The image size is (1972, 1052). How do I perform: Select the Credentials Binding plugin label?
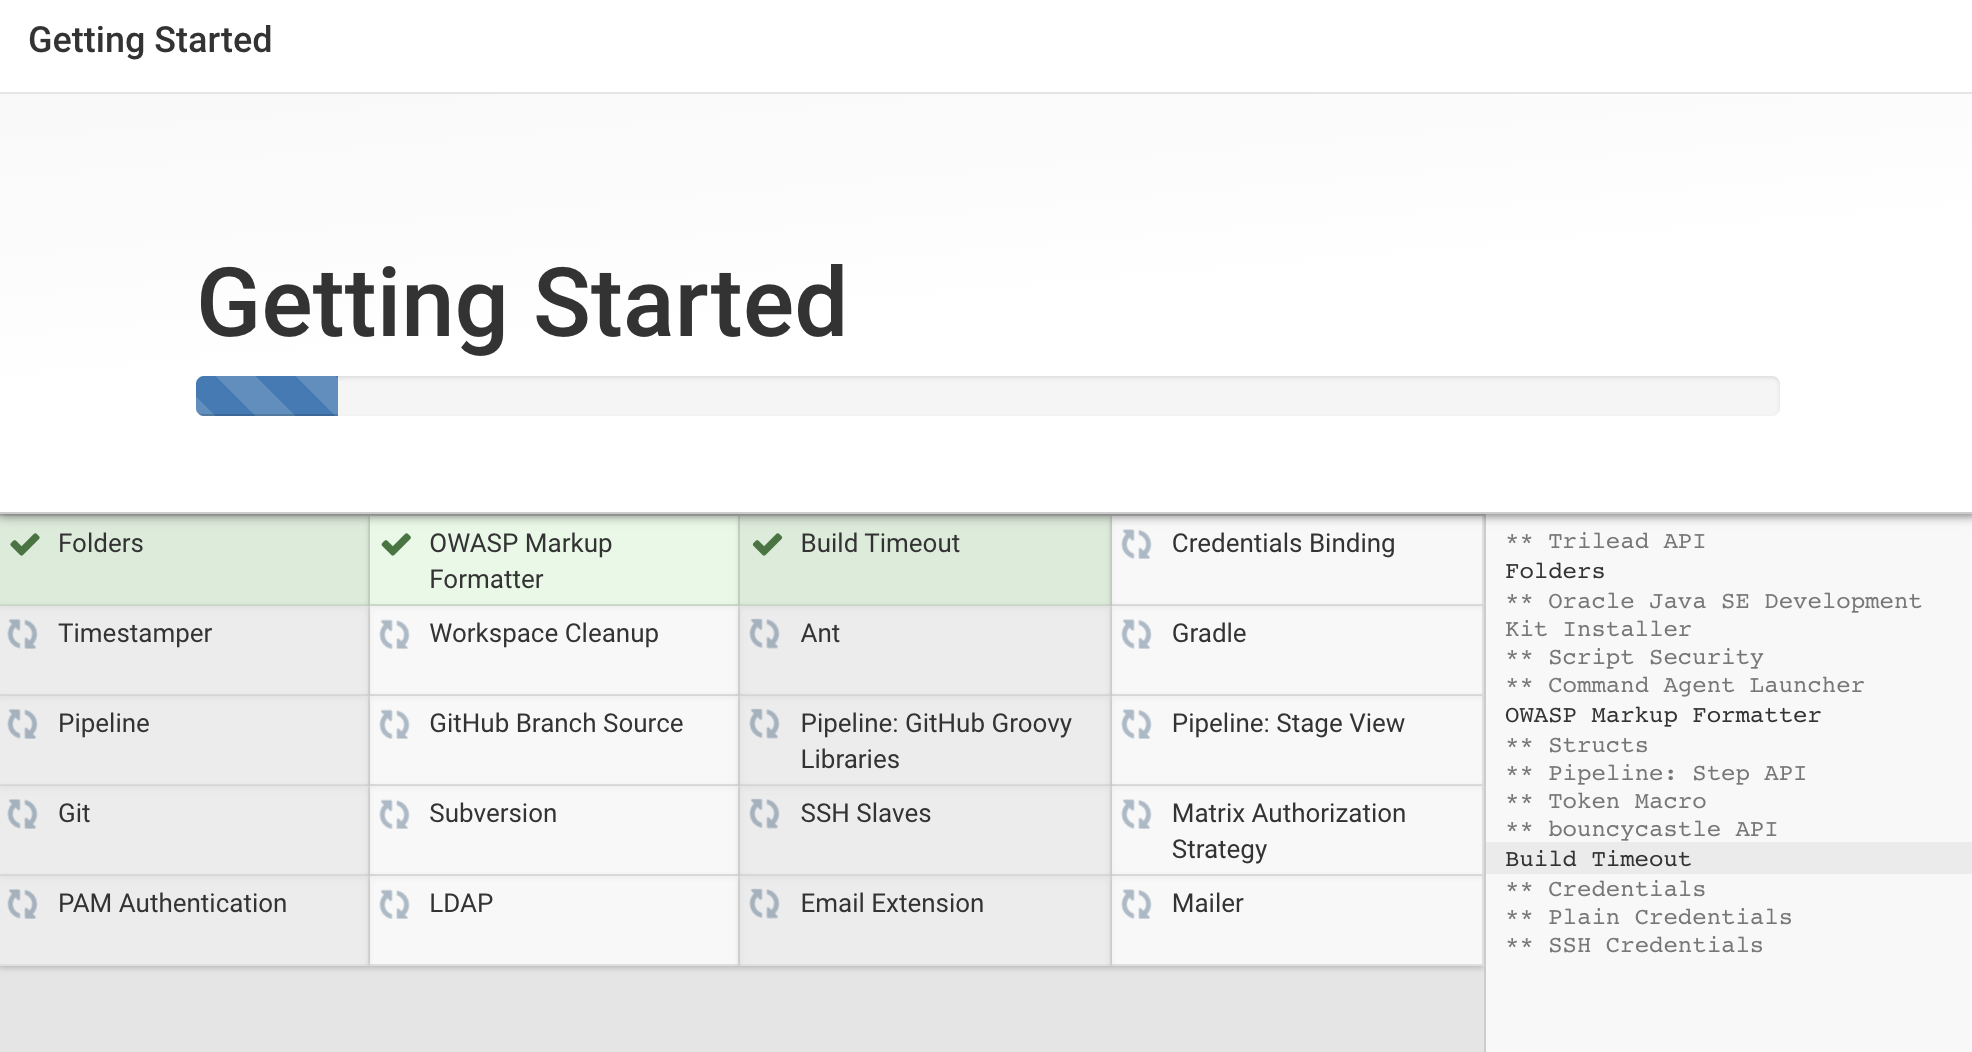(1283, 543)
